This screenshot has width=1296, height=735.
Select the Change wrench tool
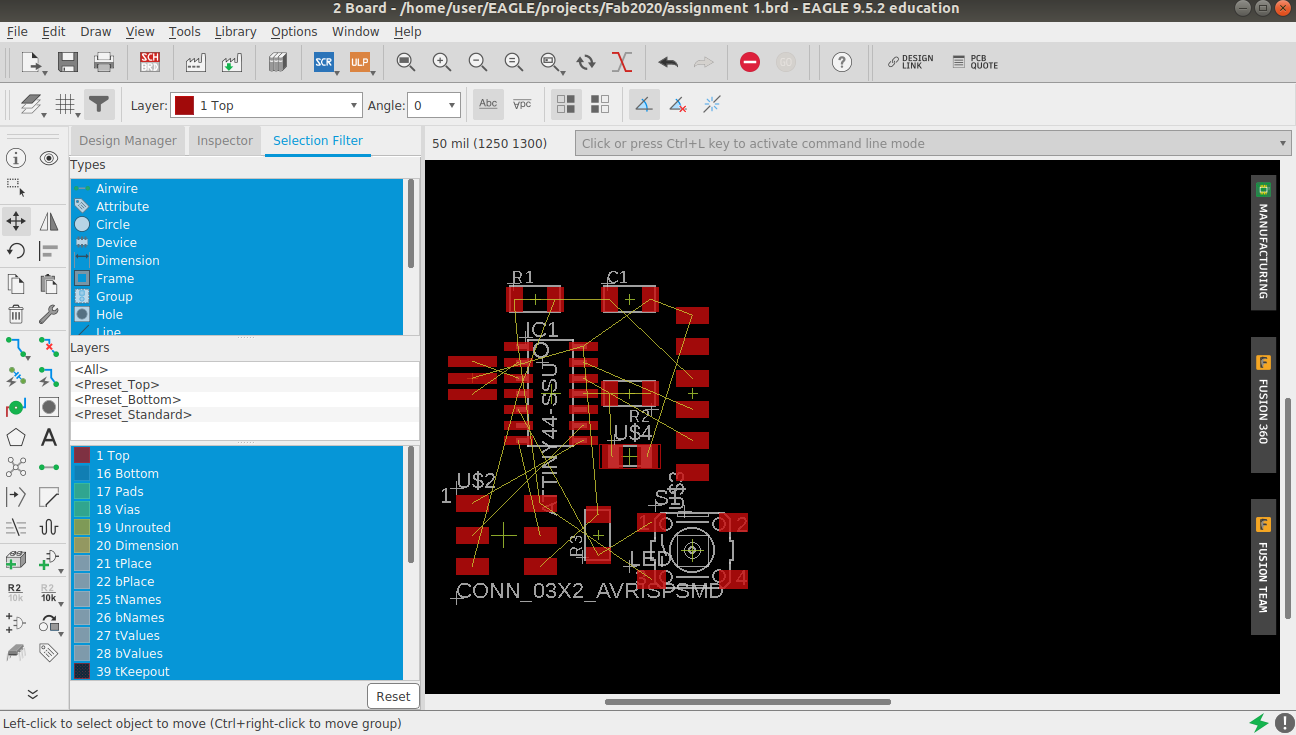coord(49,314)
